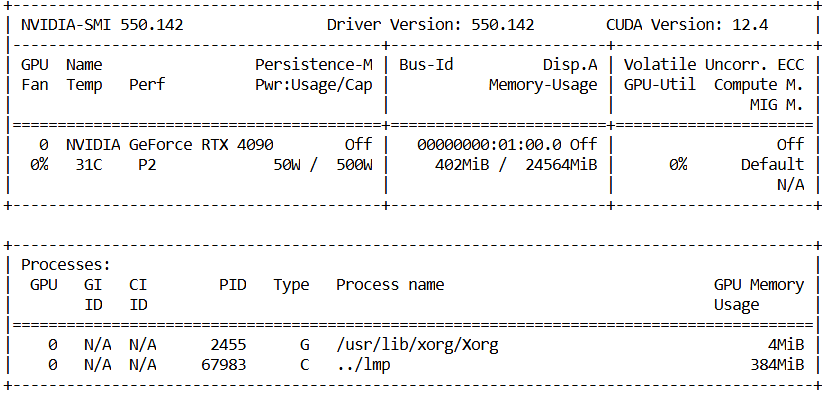Viewport: 834px width, 394px height.
Task: Click the 24564MiB total memory value
Action: coord(561,165)
